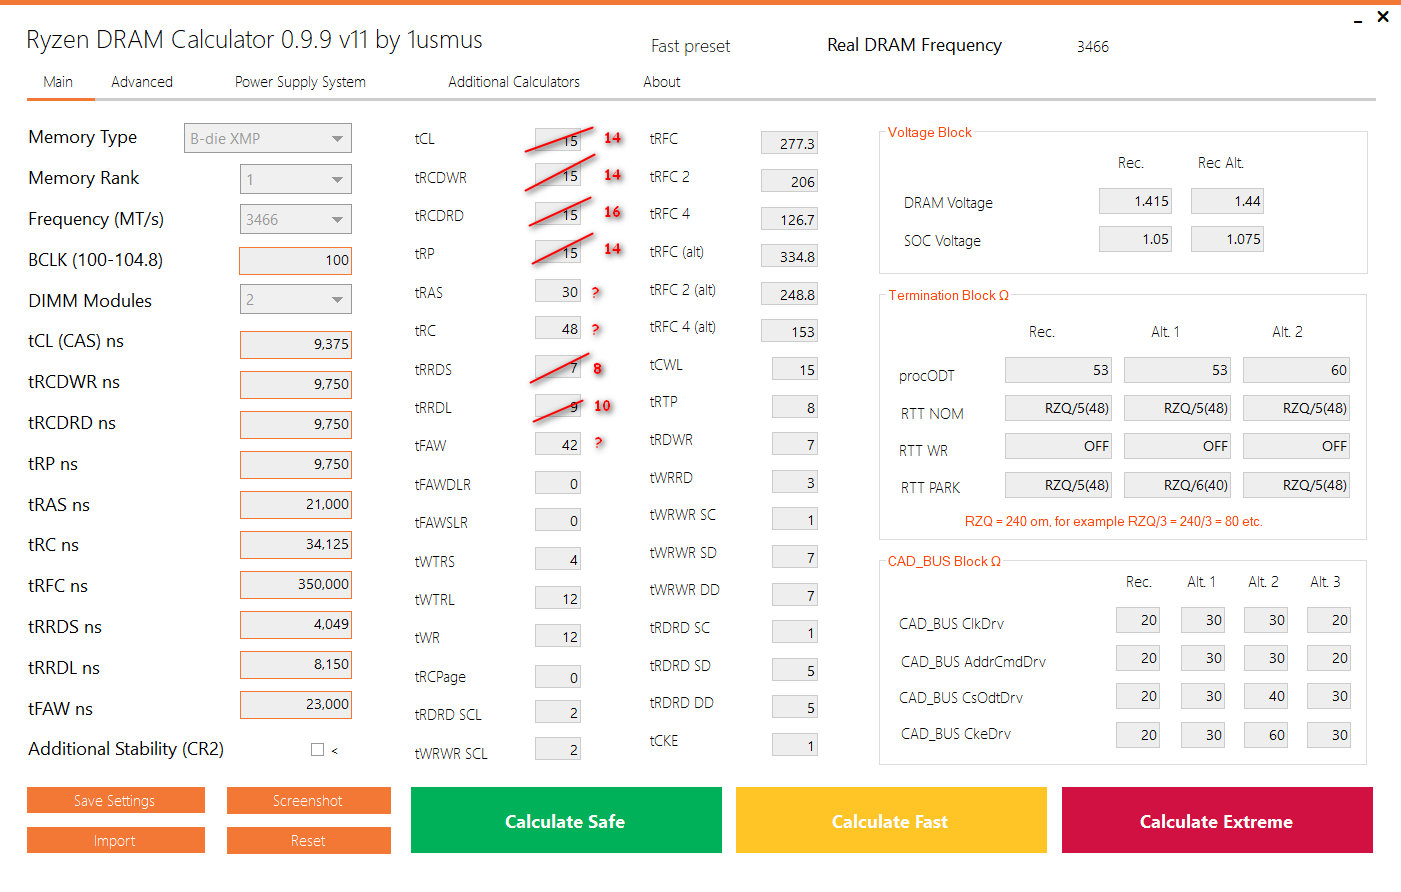The image size is (1401, 892).
Task: Switch to the Main tab
Action: coord(58,82)
